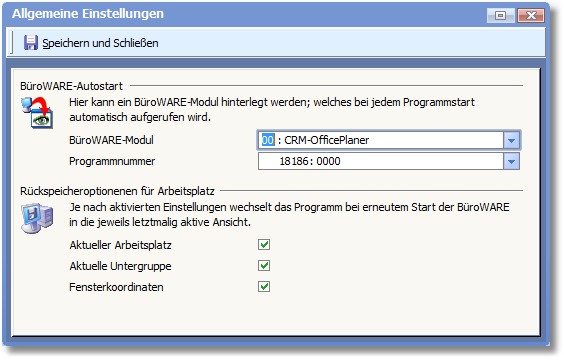The height and width of the screenshot is (360, 564).
Task: Click the toolbar grip handle left of save
Action: point(12,43)
